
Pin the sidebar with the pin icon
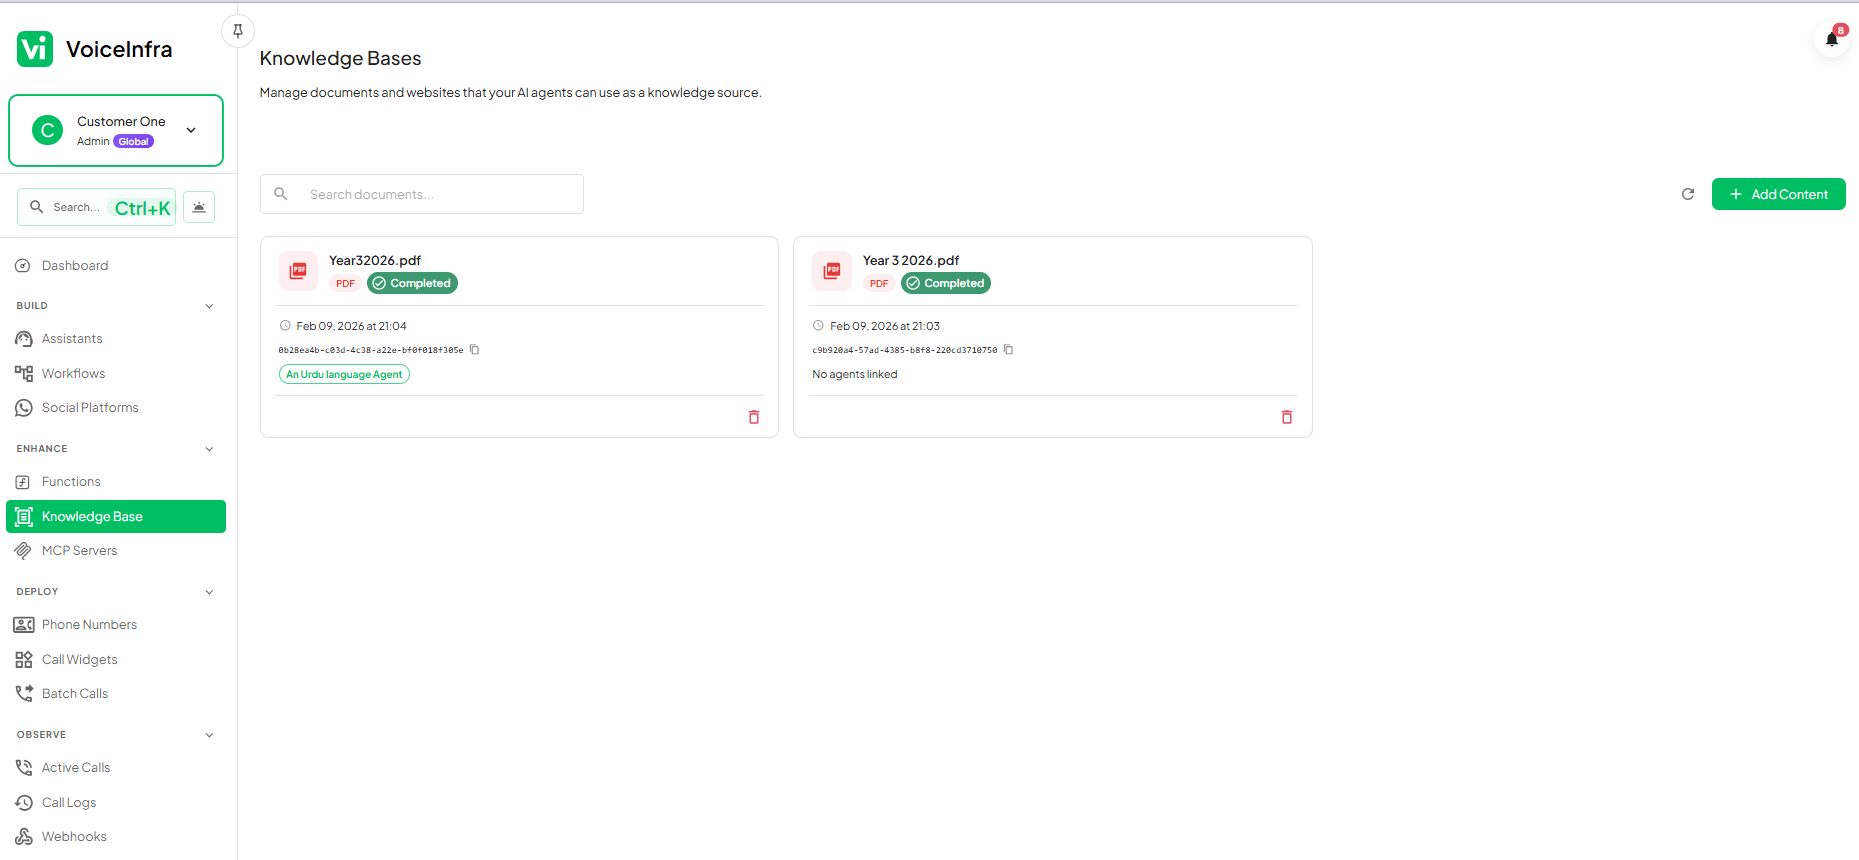point(238,31)
